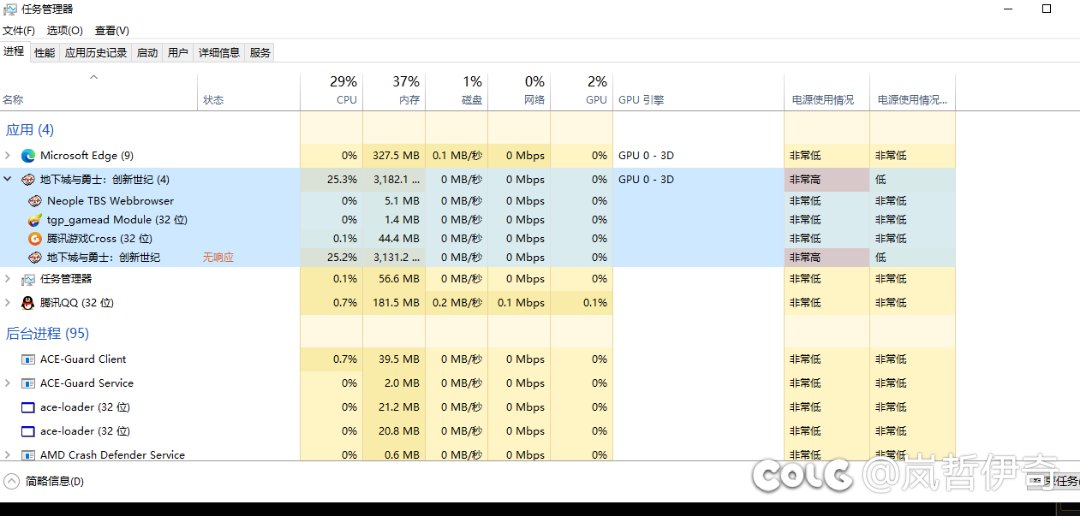1080x516 pixels.
Task: Expand the 腾讯QQ process group
Action: tap(8, 303)
